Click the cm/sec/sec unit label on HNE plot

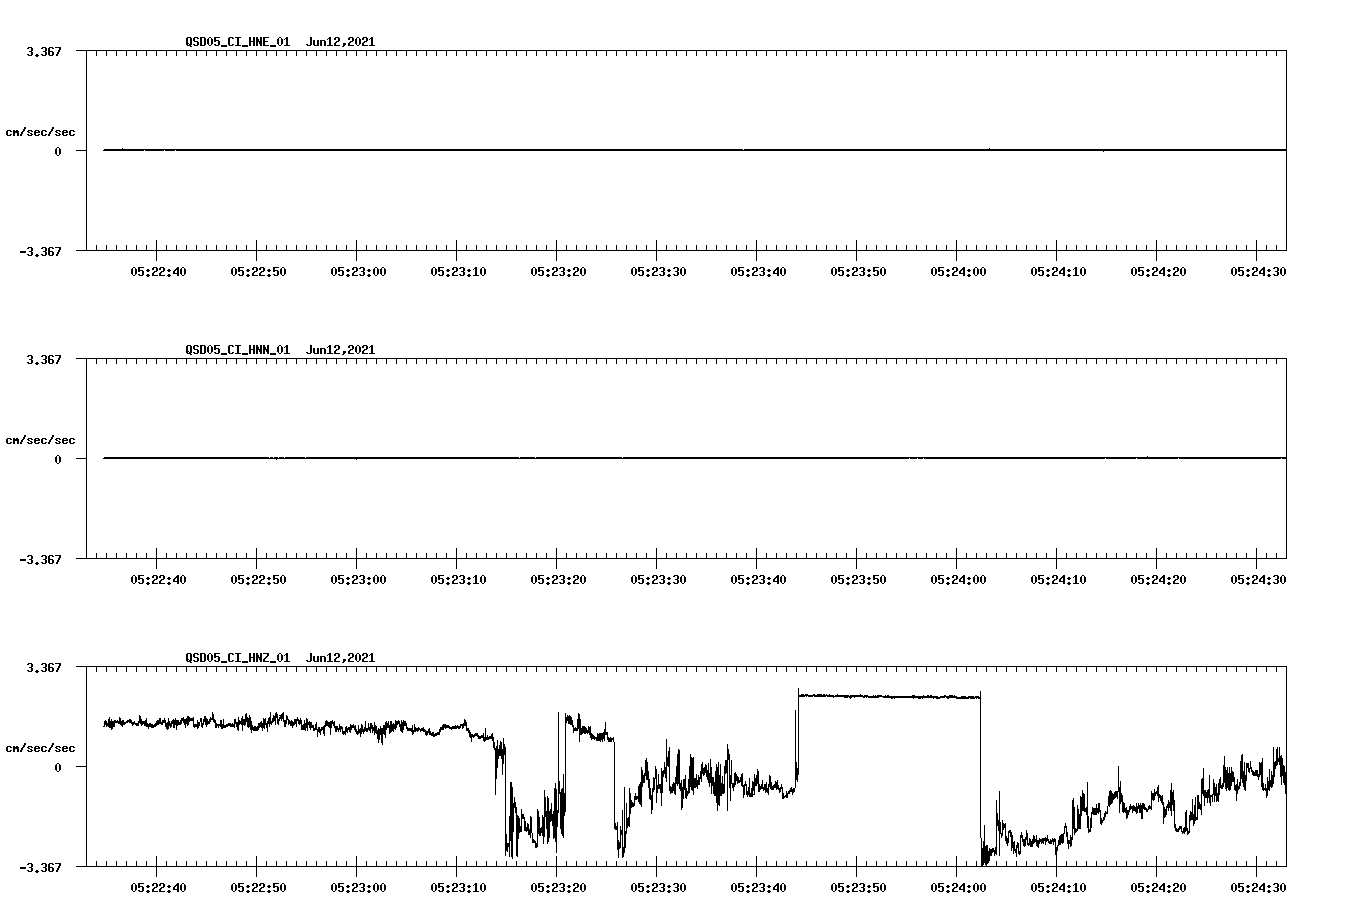point(40,132)
